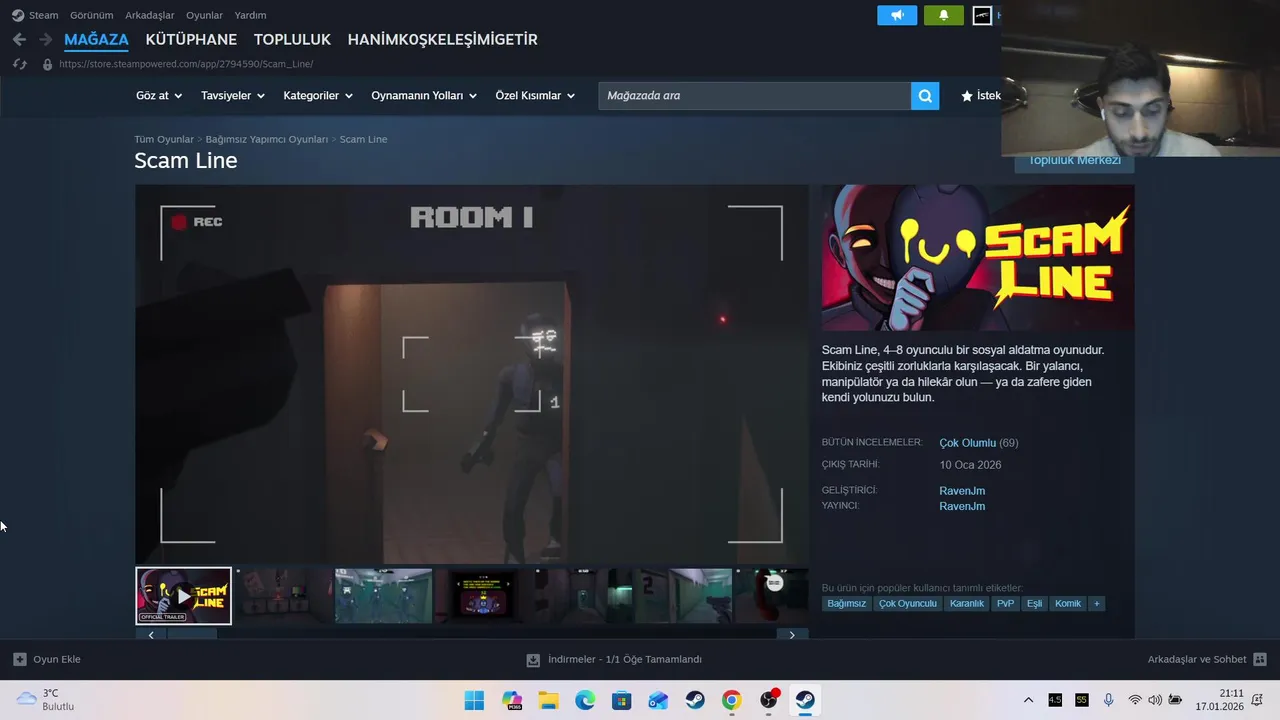Open the Wi-Fi network tray icon
The image size is (1280, 720).
1135,700
